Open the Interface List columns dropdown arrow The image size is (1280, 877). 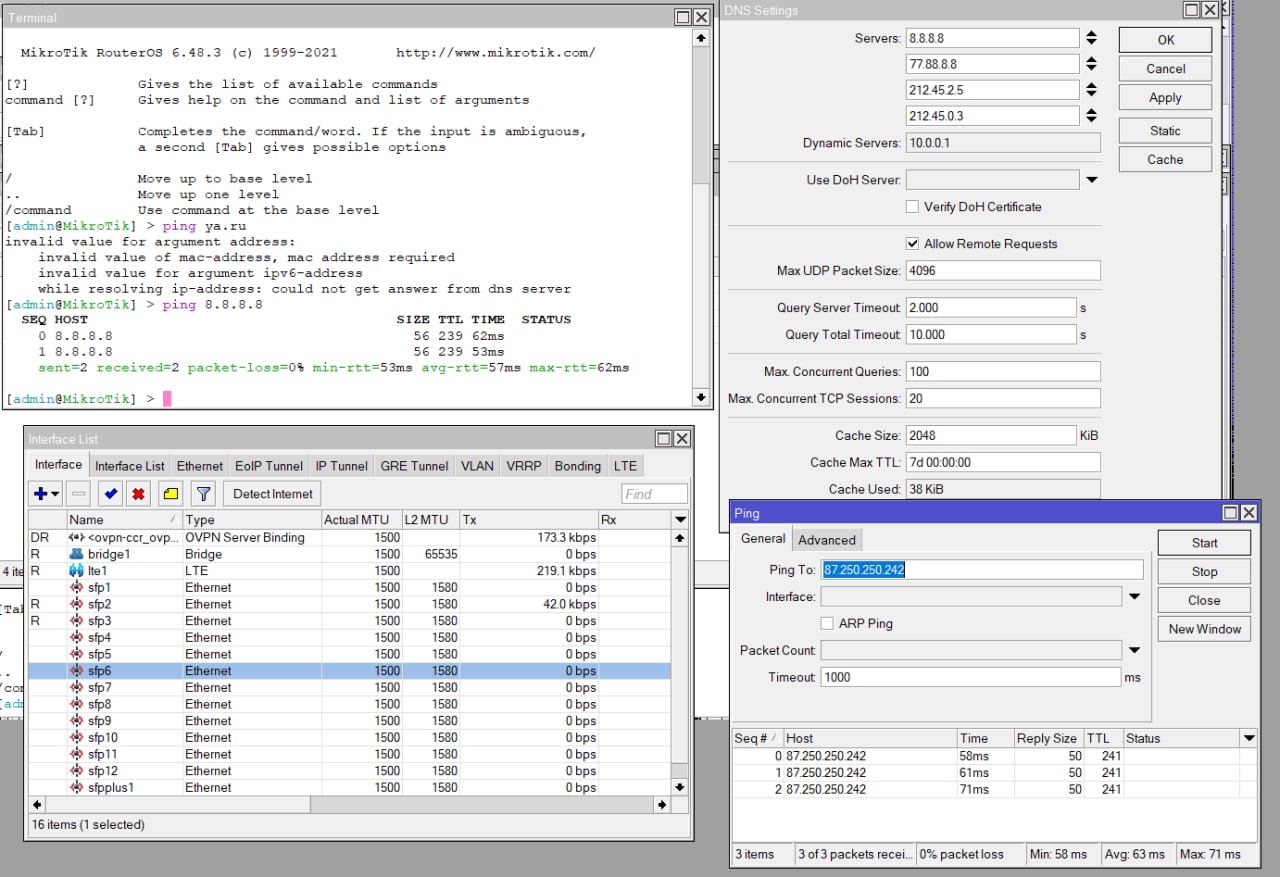pos(680,520)
